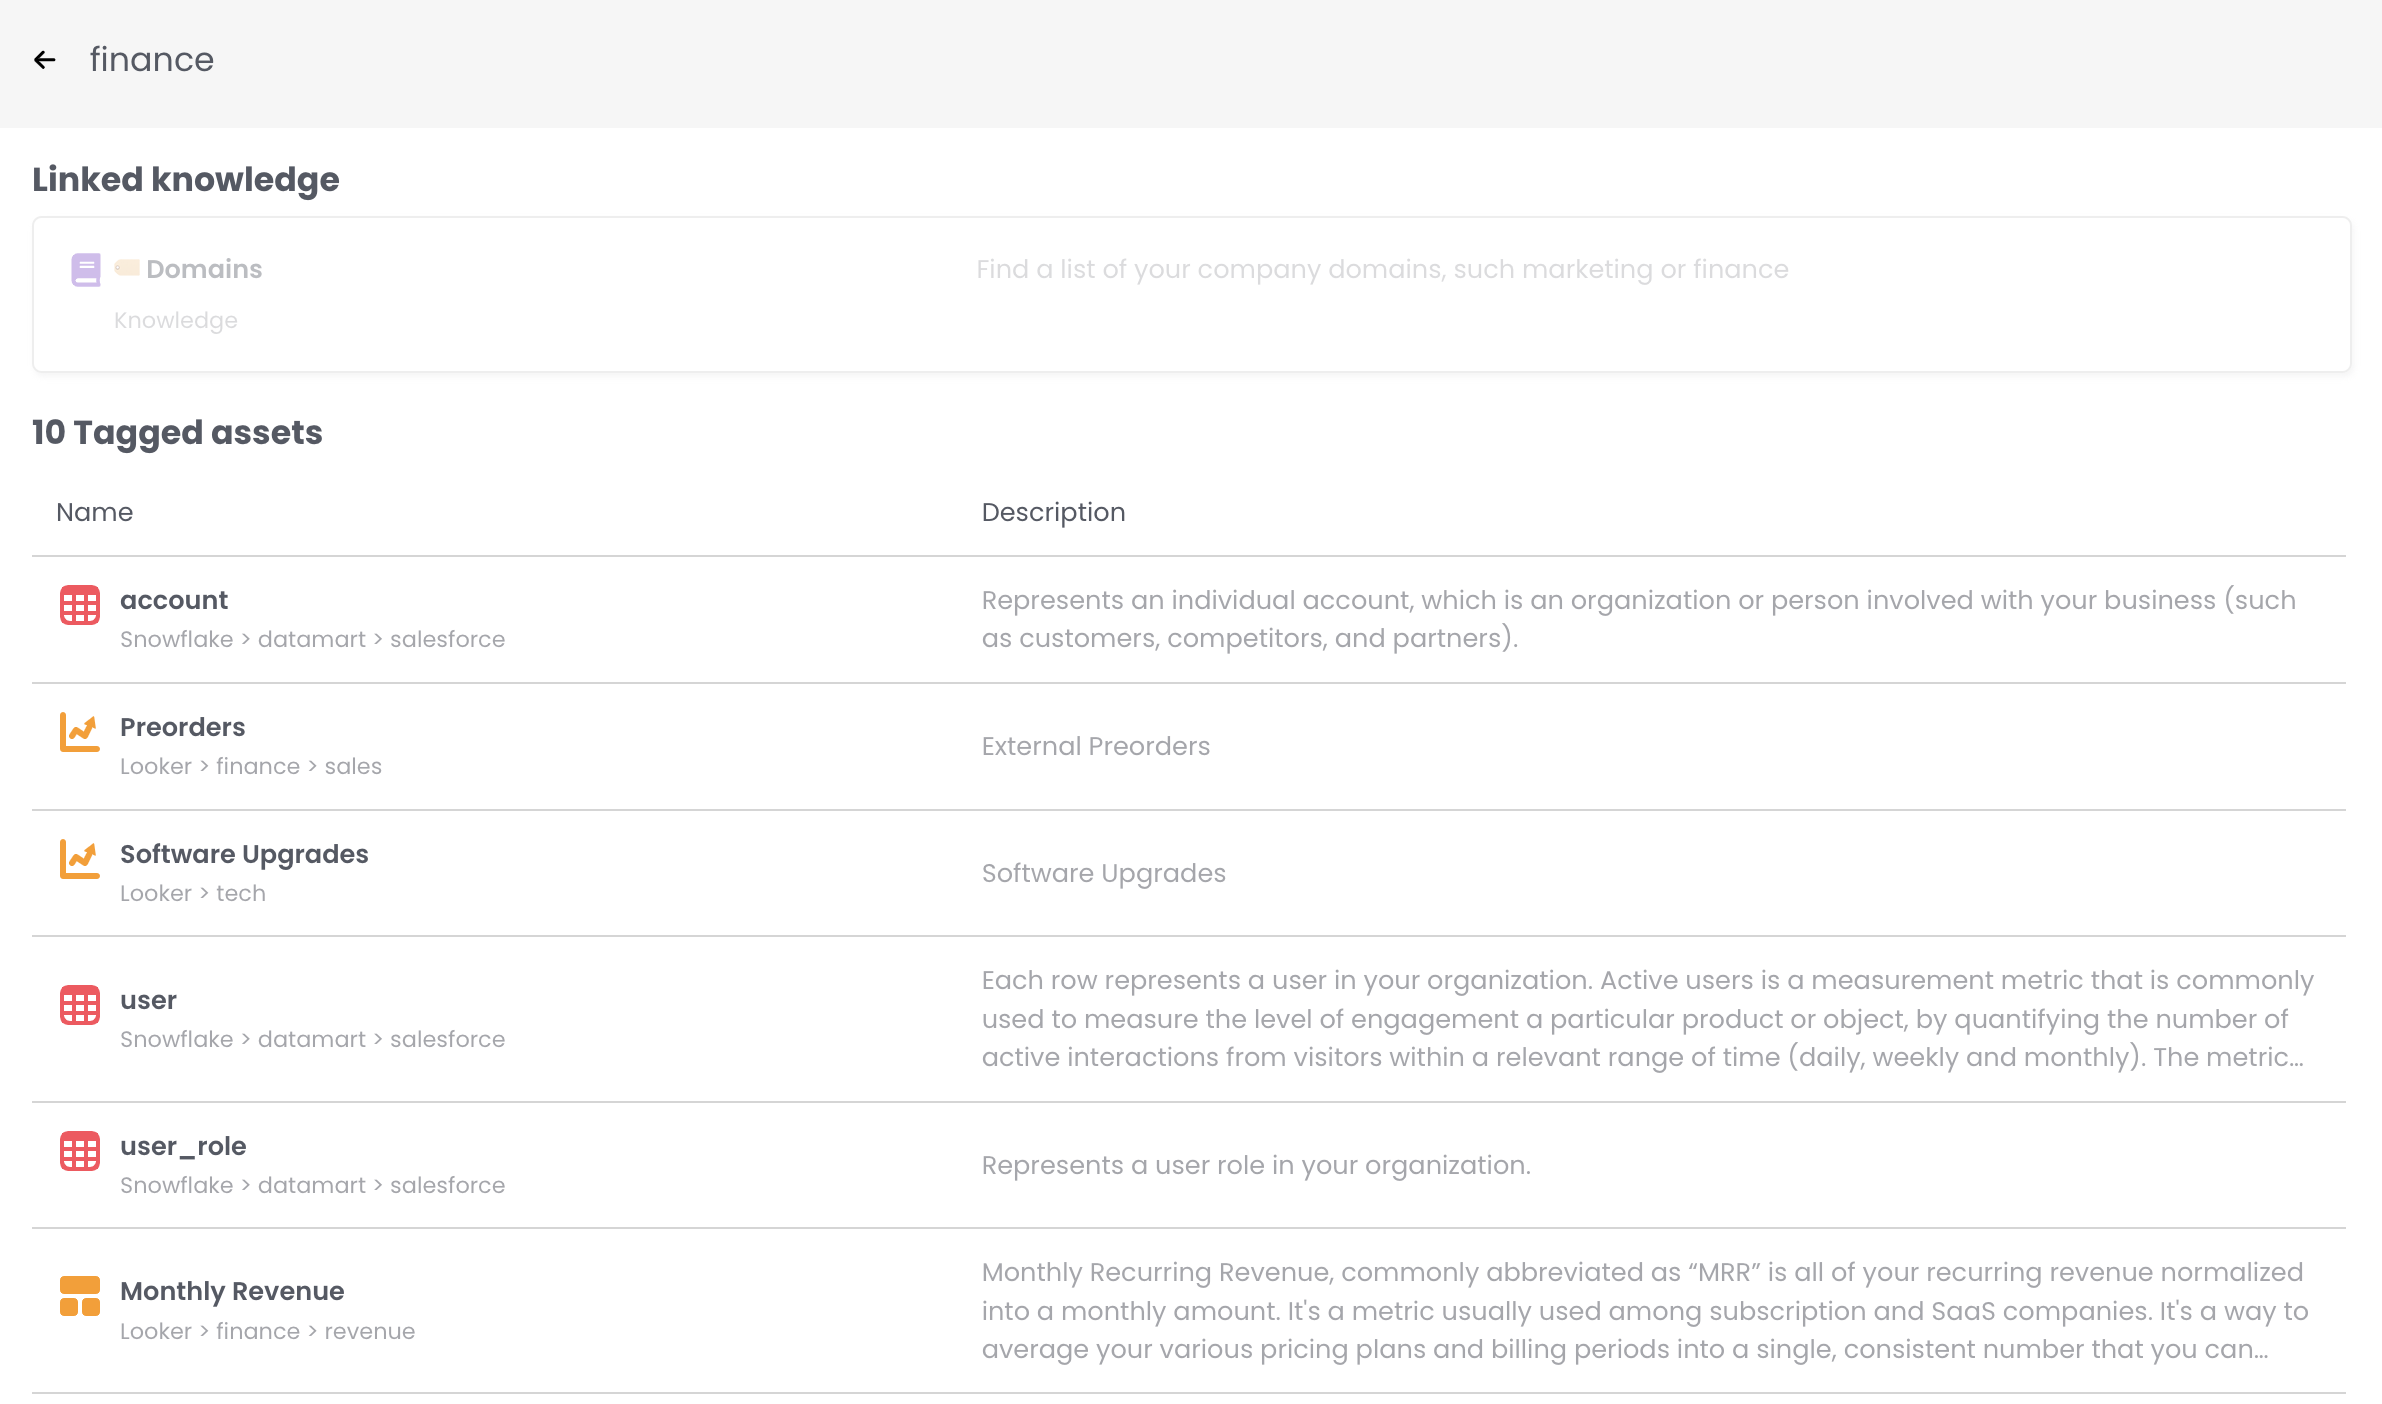Click the finance page title
2382x1404 pixels.
pyautogui.click(x=152, y=60)
